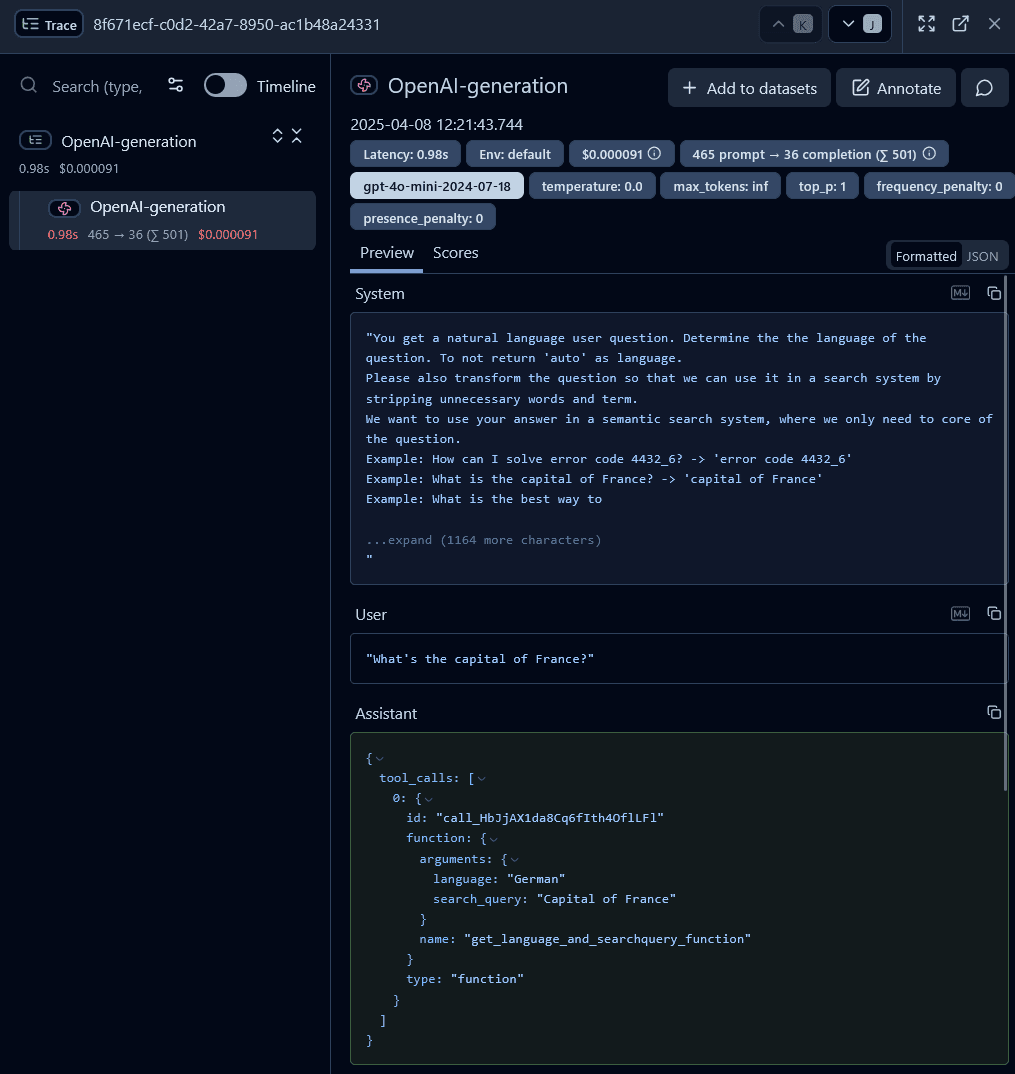Click the Annotate button
Screen dimensions: 1015x1074
click(895, 88)
